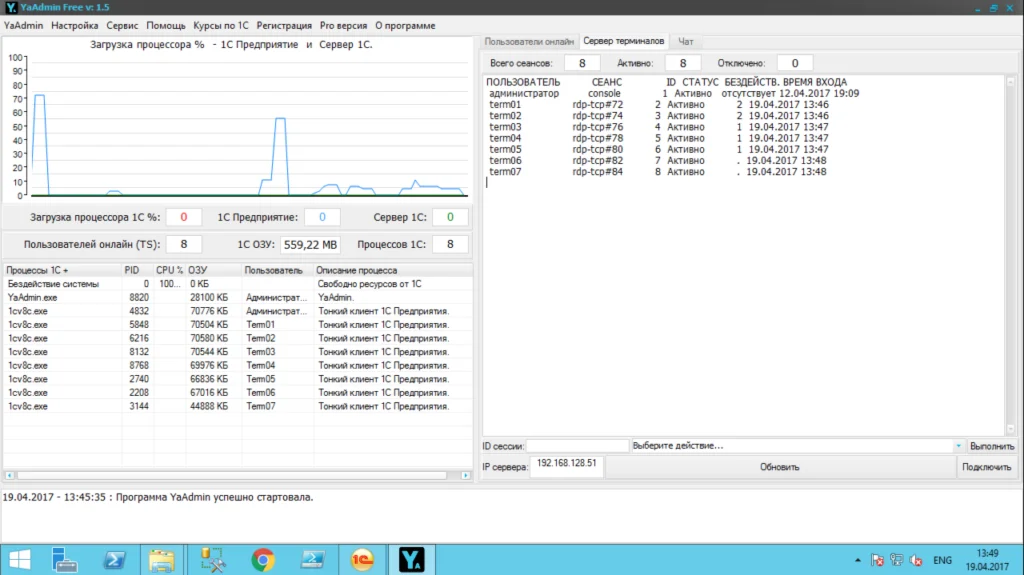1024x575 pixels.
Task: Open the Сервис menu
Action: tap(122, 25)
